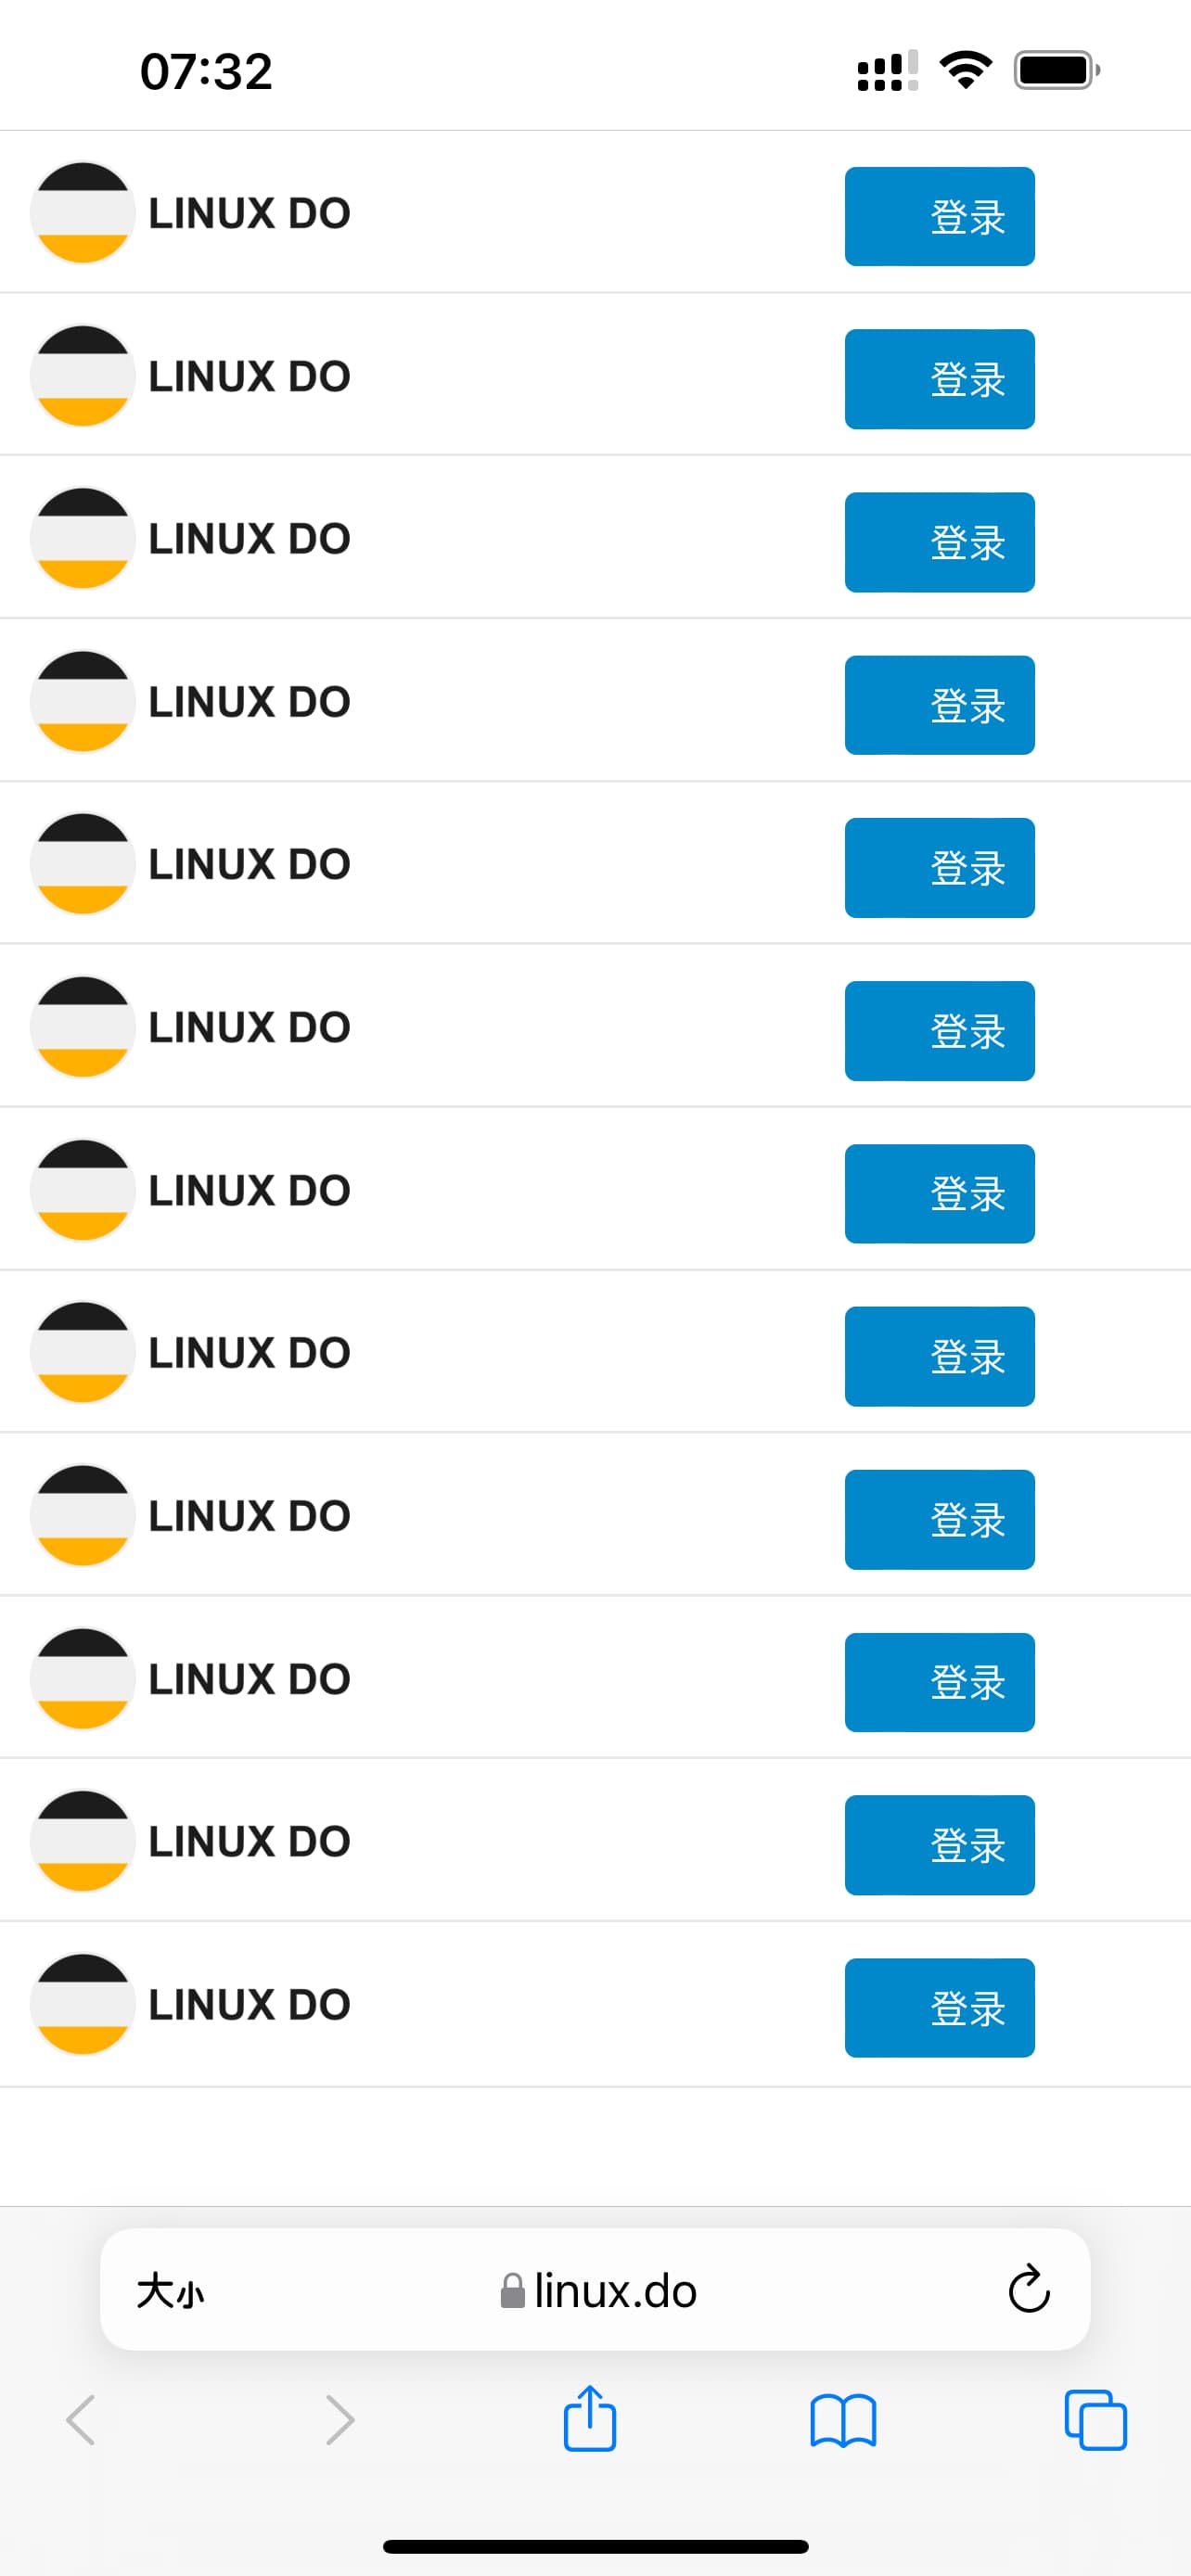This screenshot has width=1191, height=2576.
Task: Click the last row's LINUX DO logo
Action: (82, 2004)
